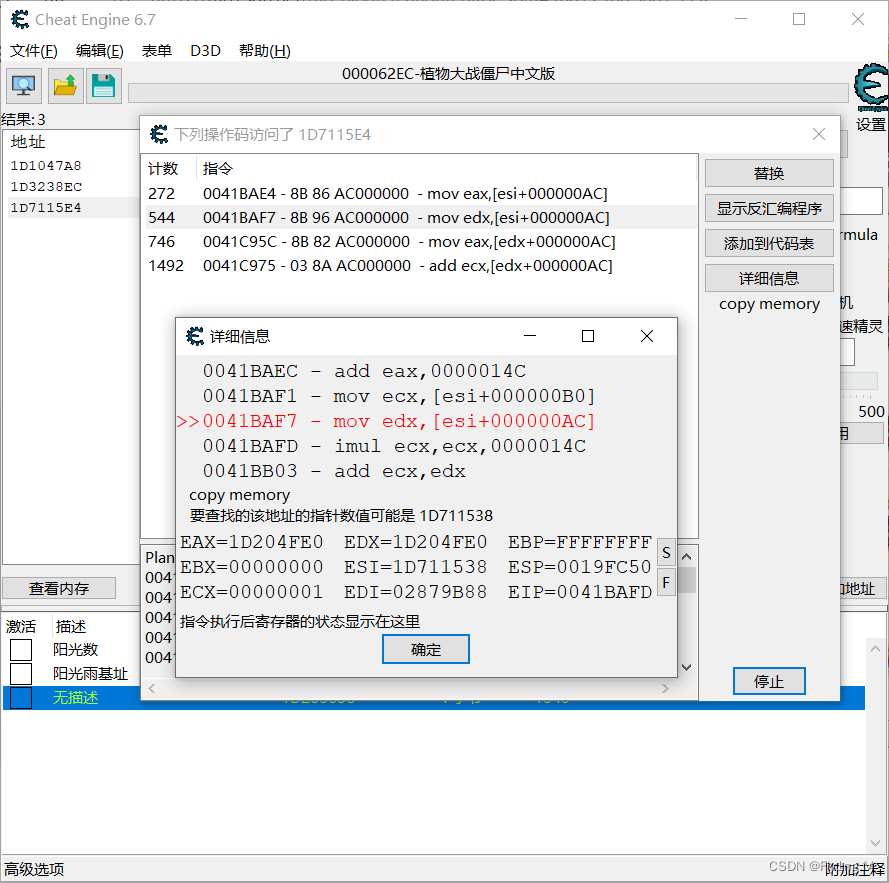
Task: Select the 0041BAF1 mov ecx disassembly line
Action: pyautogui.click(x=399, y=396)
